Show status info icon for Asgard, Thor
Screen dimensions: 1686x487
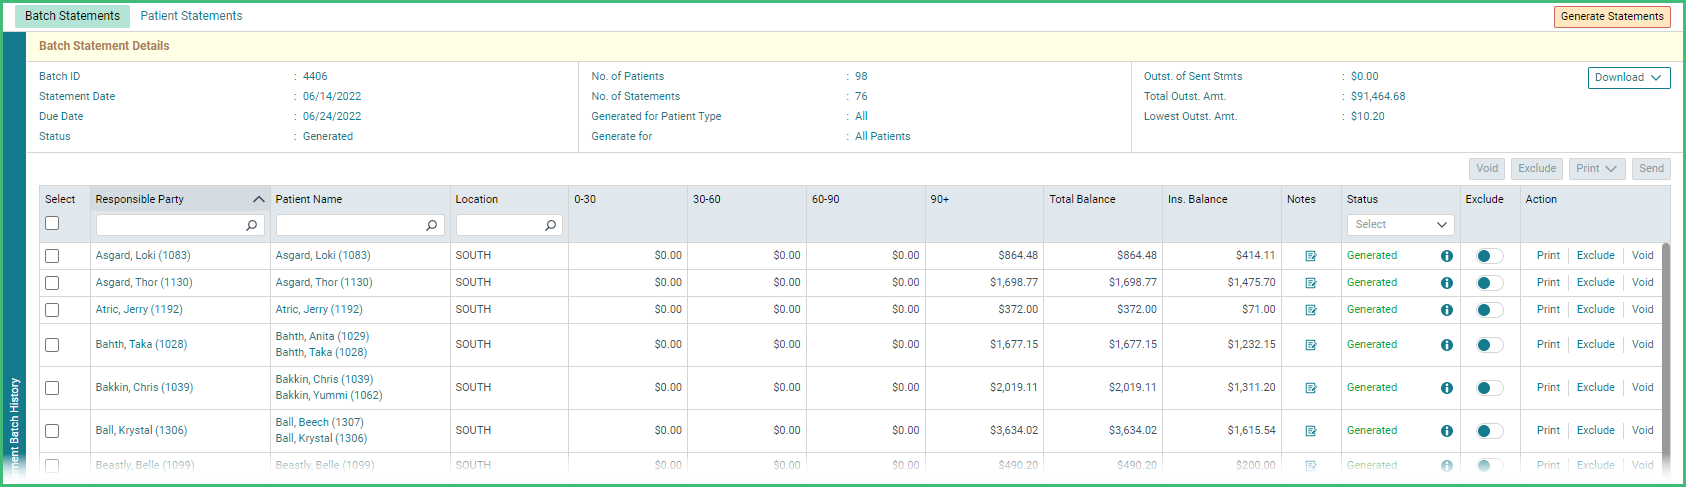click(1446, 283)
